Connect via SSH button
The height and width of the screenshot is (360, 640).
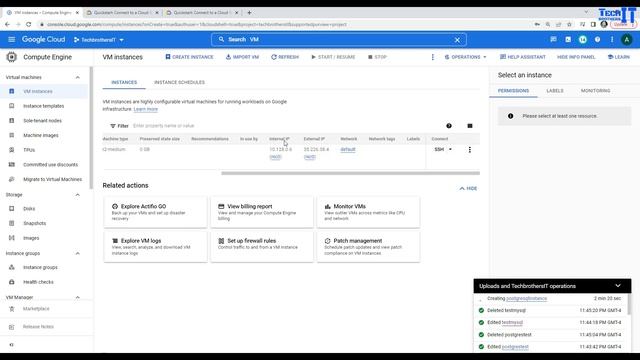439,149
